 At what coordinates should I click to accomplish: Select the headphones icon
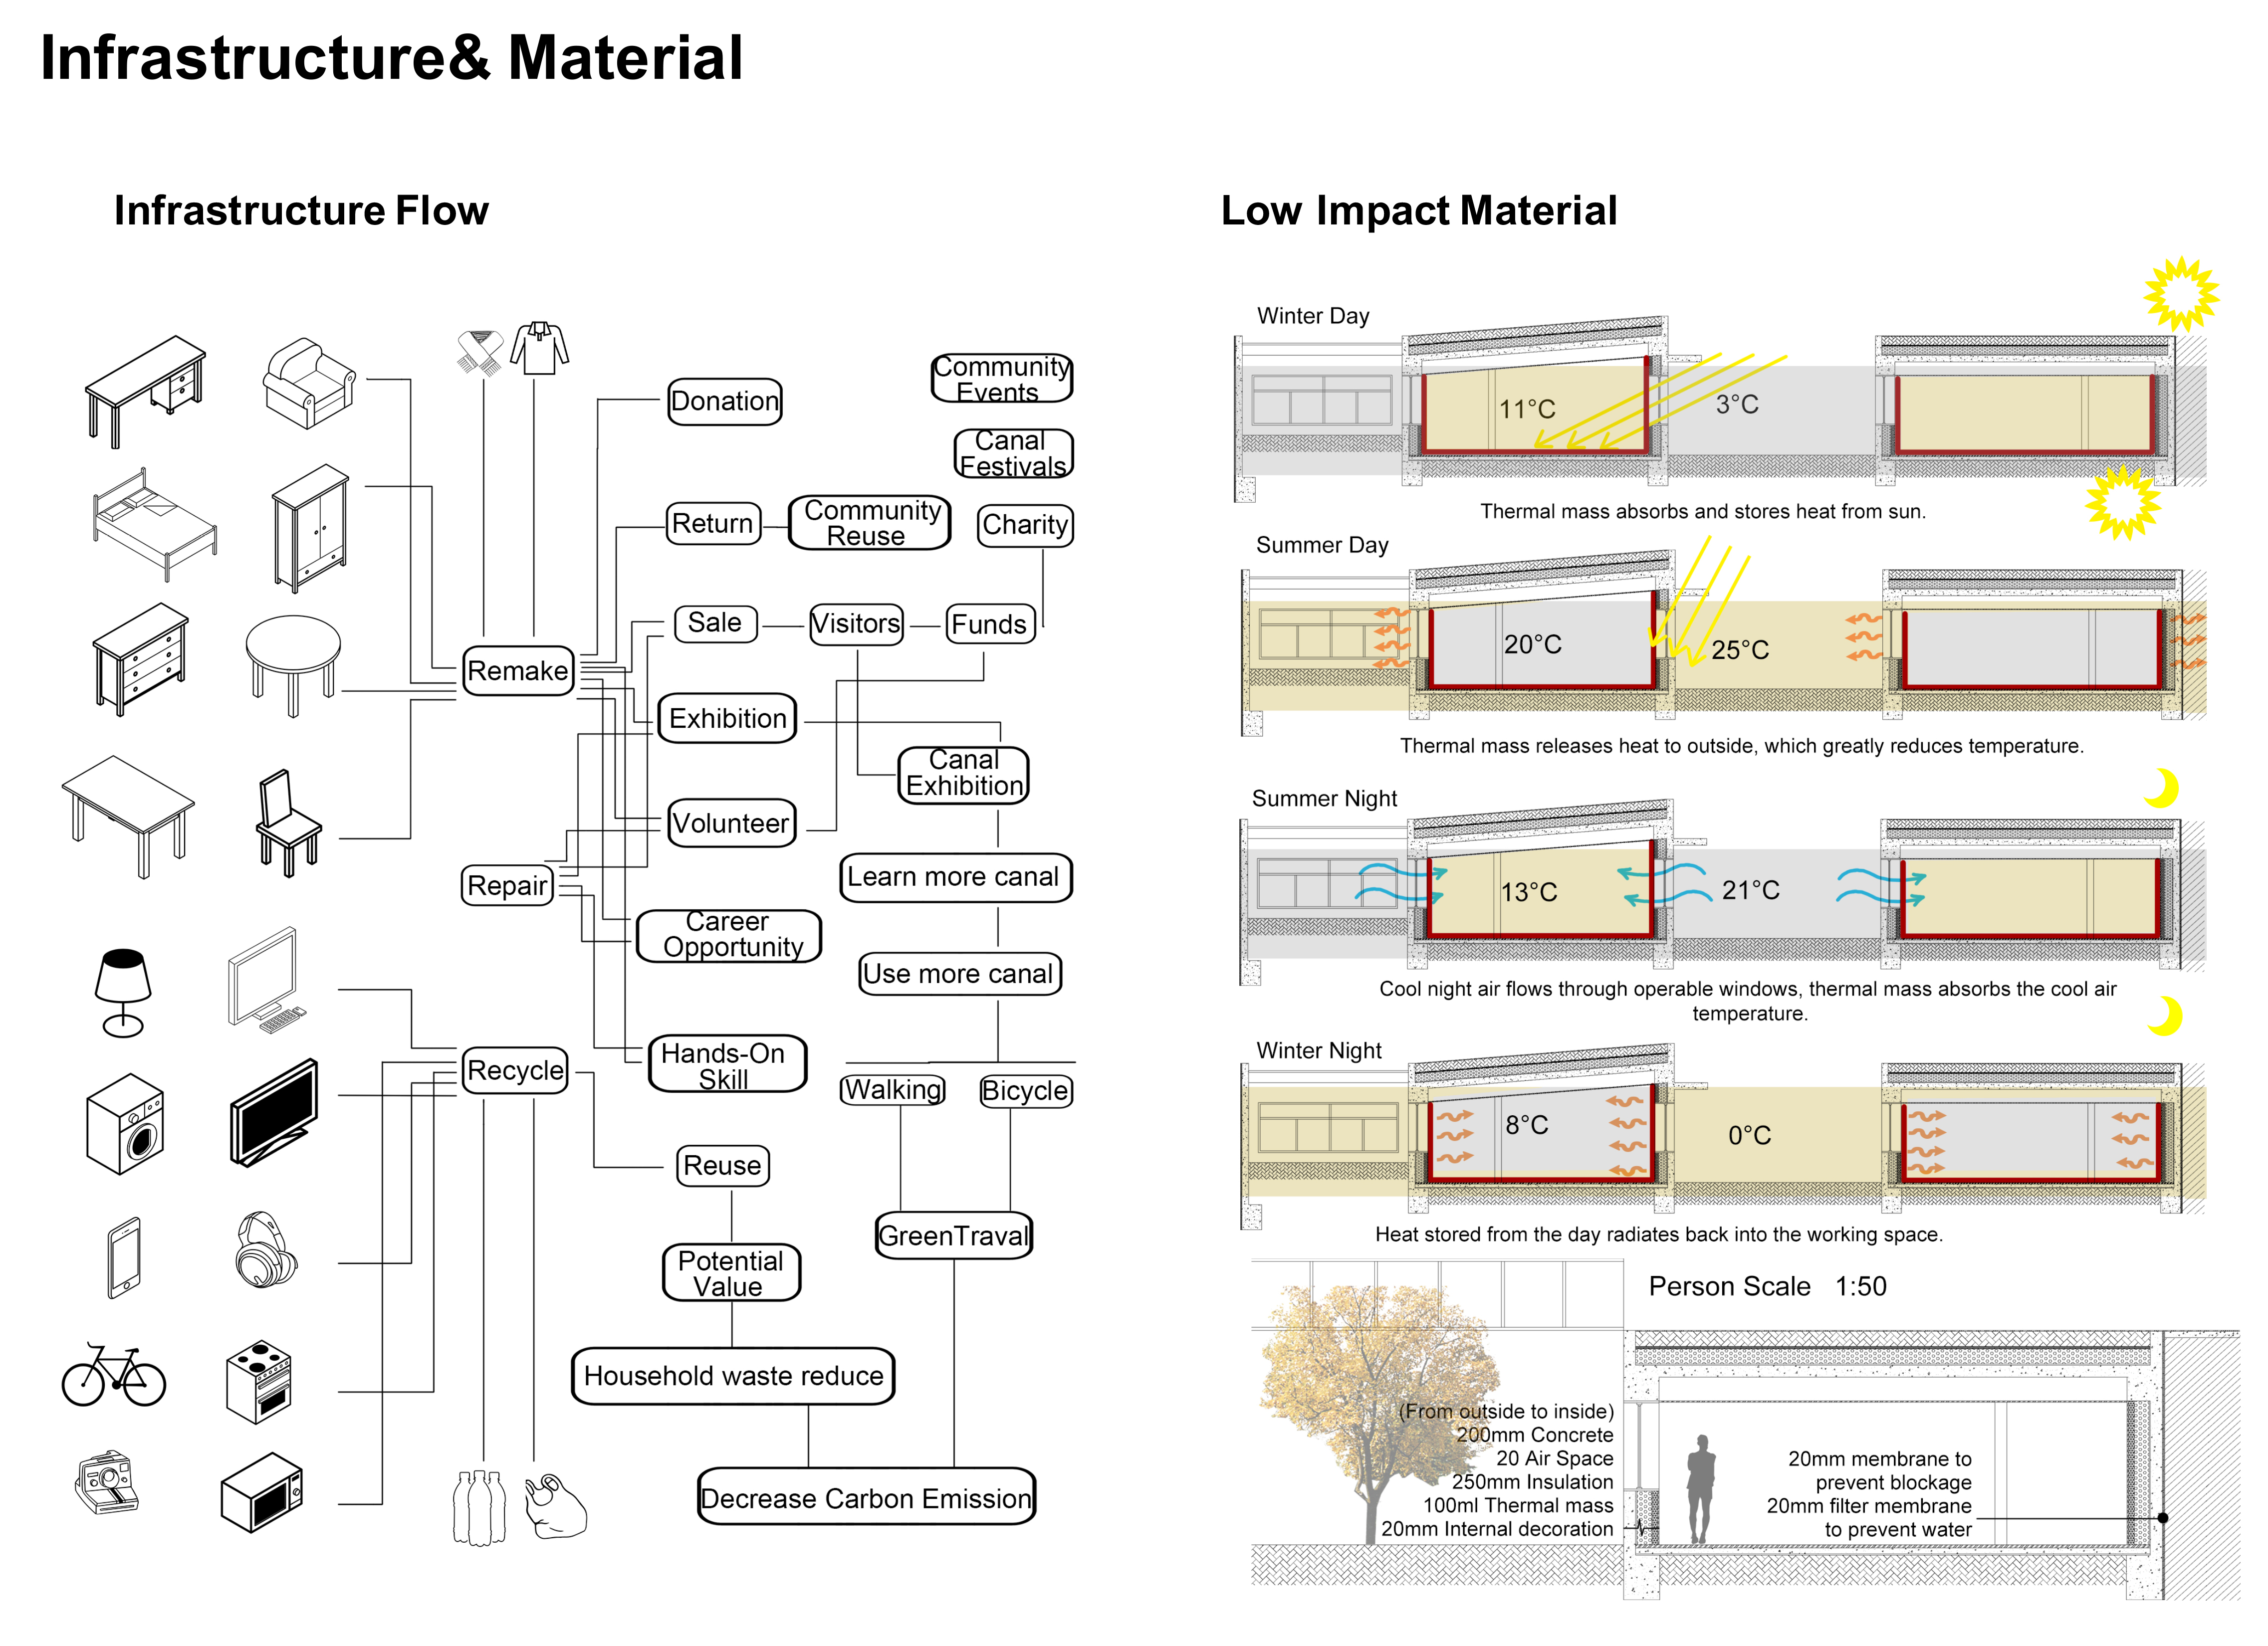(x=266, y=1250)
